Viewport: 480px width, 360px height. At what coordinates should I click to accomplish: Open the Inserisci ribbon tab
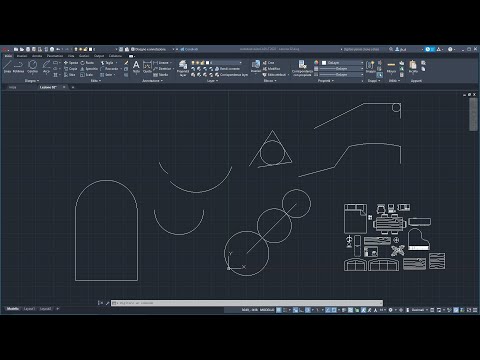tap(22, 56)
